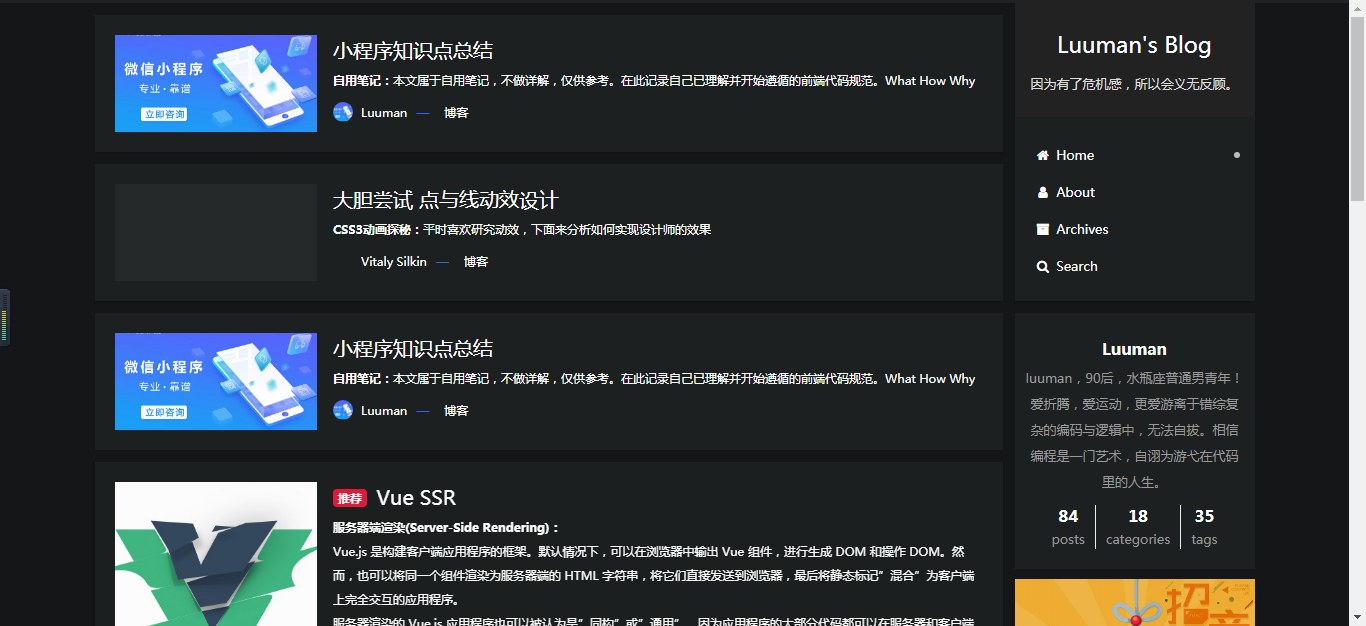The image size is (1366, 626).
Task: Click the About person icon
Action: [1043, 192]
